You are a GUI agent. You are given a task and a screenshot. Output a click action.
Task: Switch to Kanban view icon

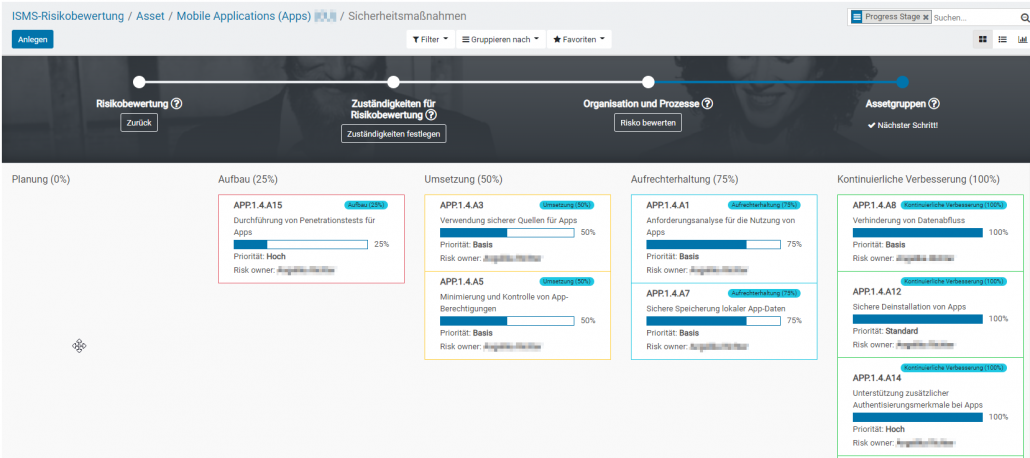coord(983,39)
